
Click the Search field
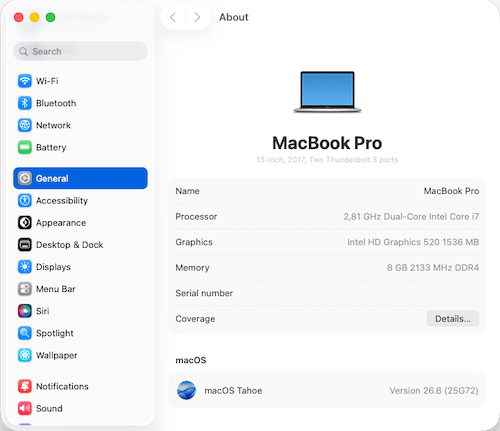[80, 51]
